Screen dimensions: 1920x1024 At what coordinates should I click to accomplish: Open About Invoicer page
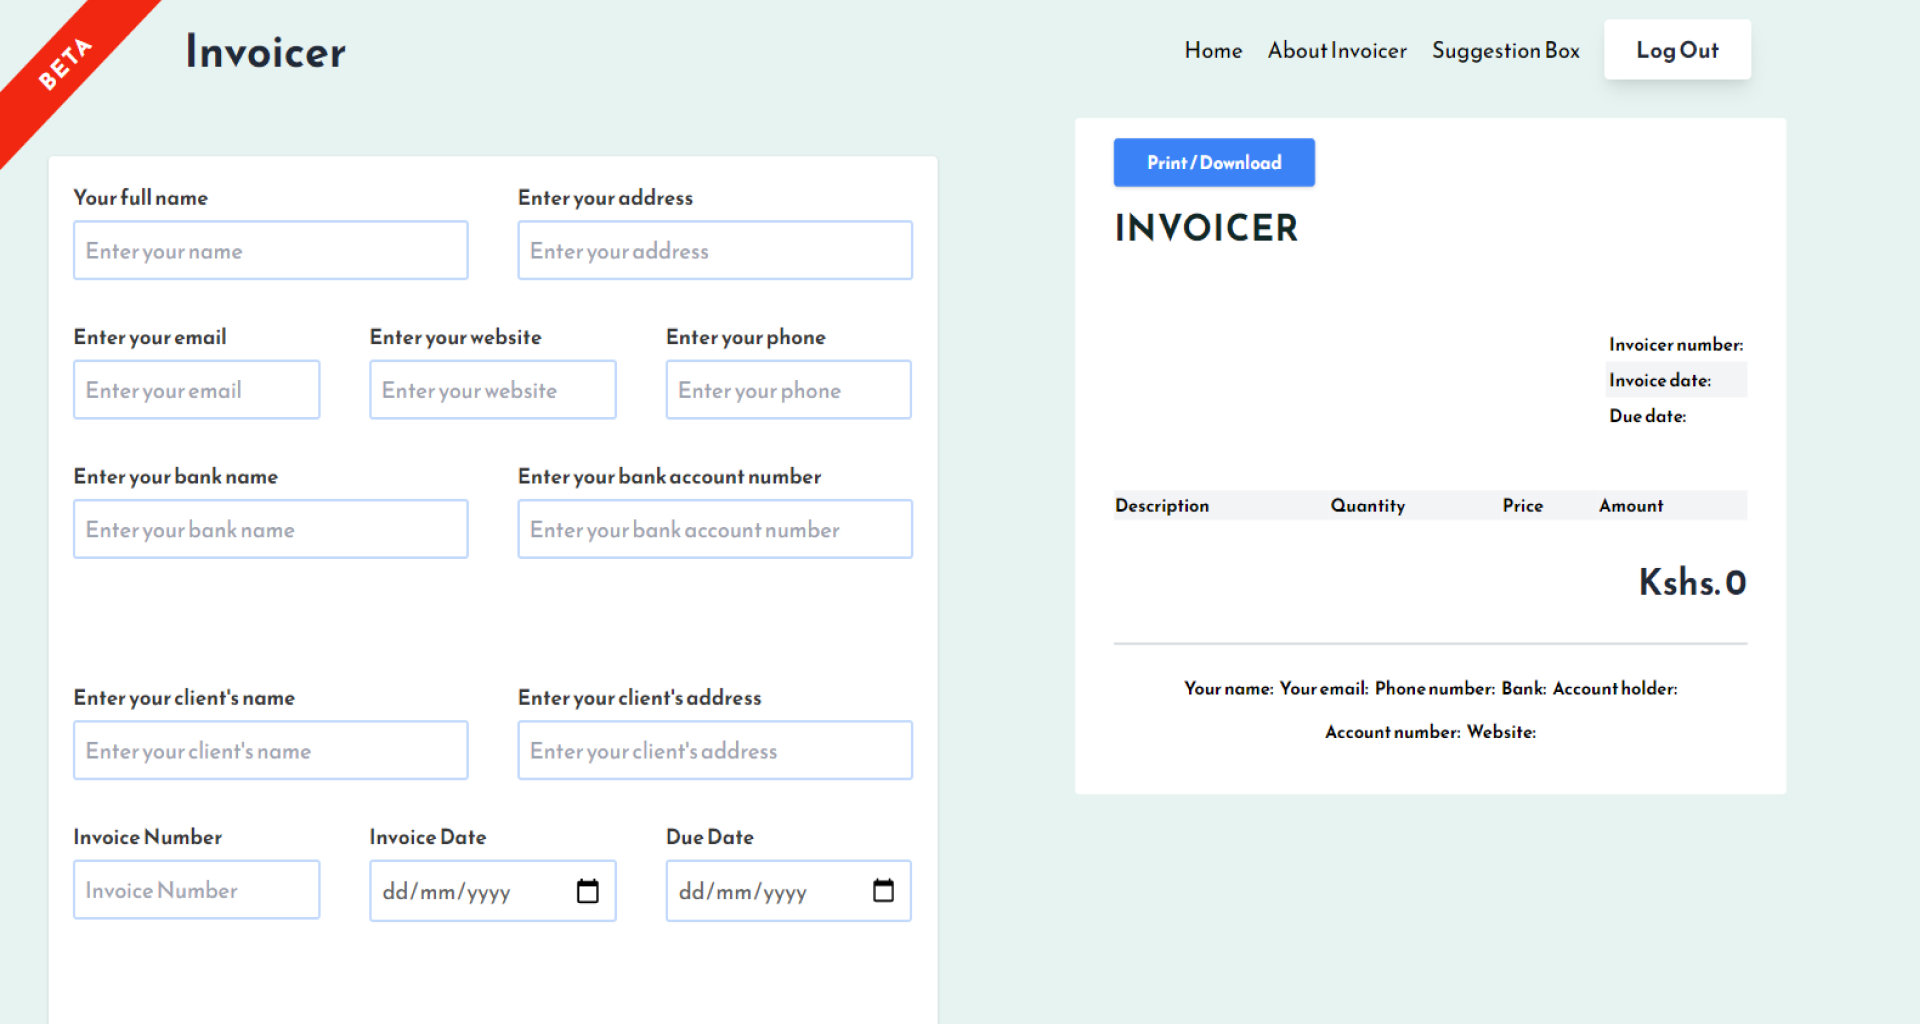click(1337, 50)
